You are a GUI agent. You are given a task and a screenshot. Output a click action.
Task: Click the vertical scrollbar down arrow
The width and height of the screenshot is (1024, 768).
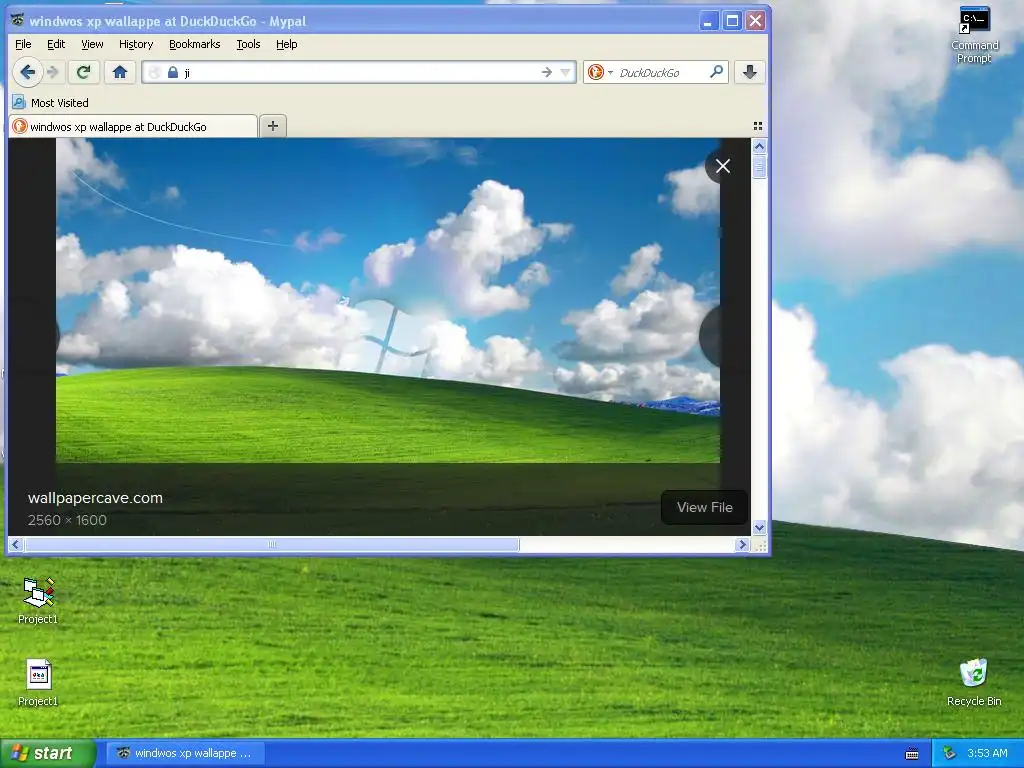[759, 527]
